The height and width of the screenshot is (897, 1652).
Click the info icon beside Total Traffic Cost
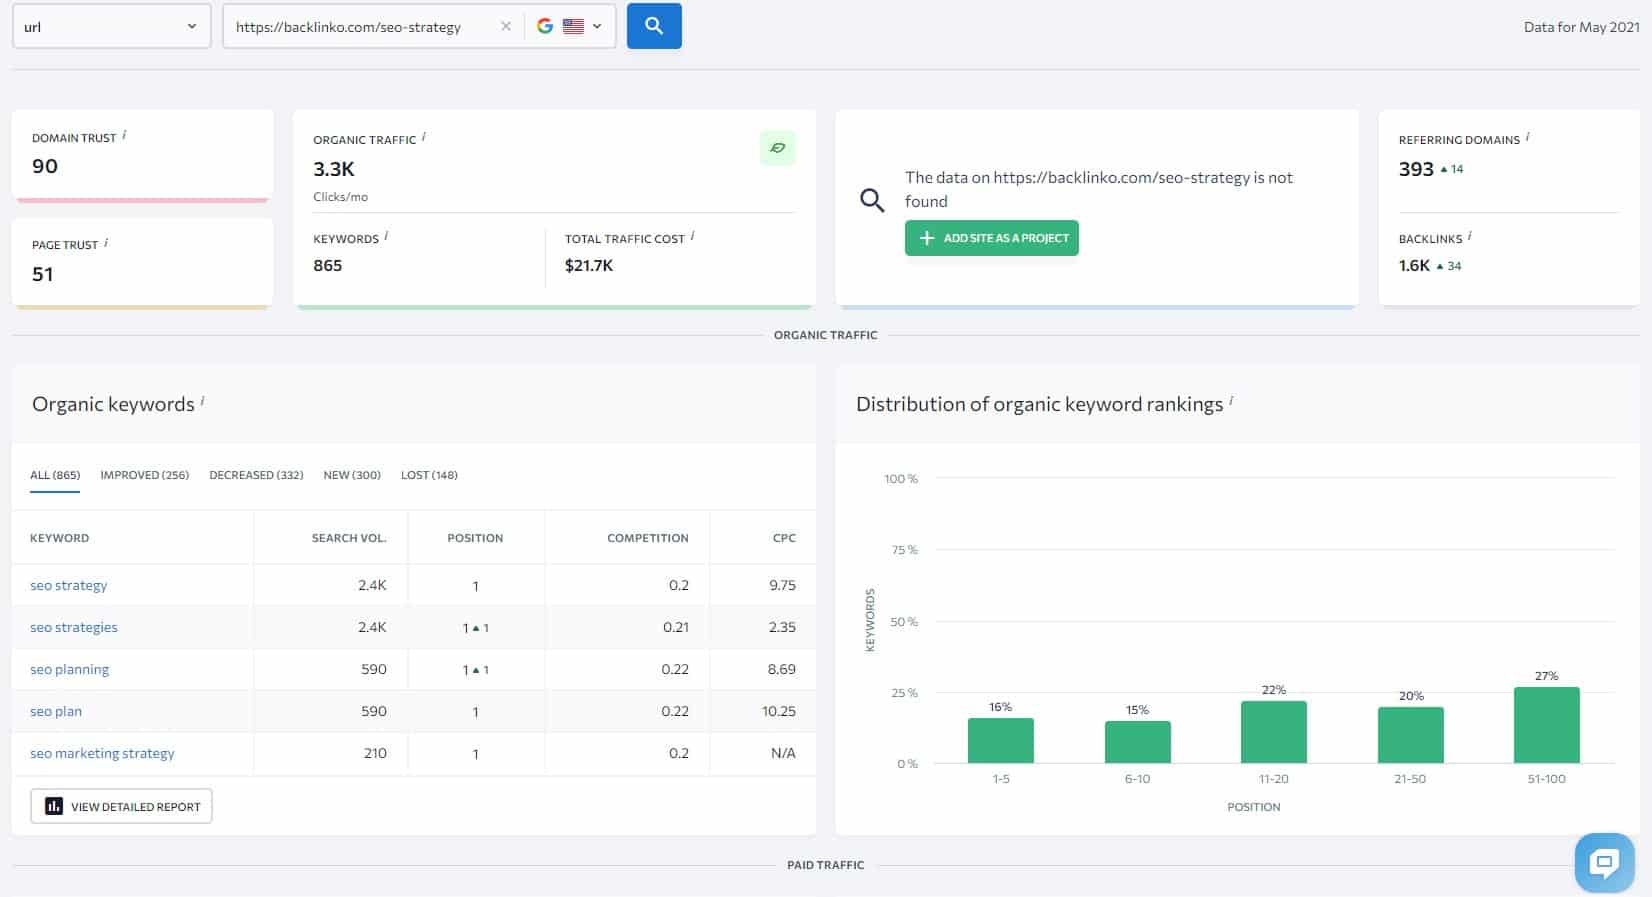(692, 236)
